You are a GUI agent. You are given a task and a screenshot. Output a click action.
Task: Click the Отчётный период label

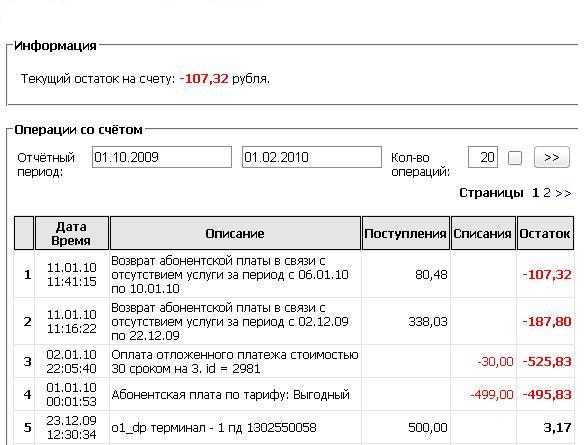46,165
